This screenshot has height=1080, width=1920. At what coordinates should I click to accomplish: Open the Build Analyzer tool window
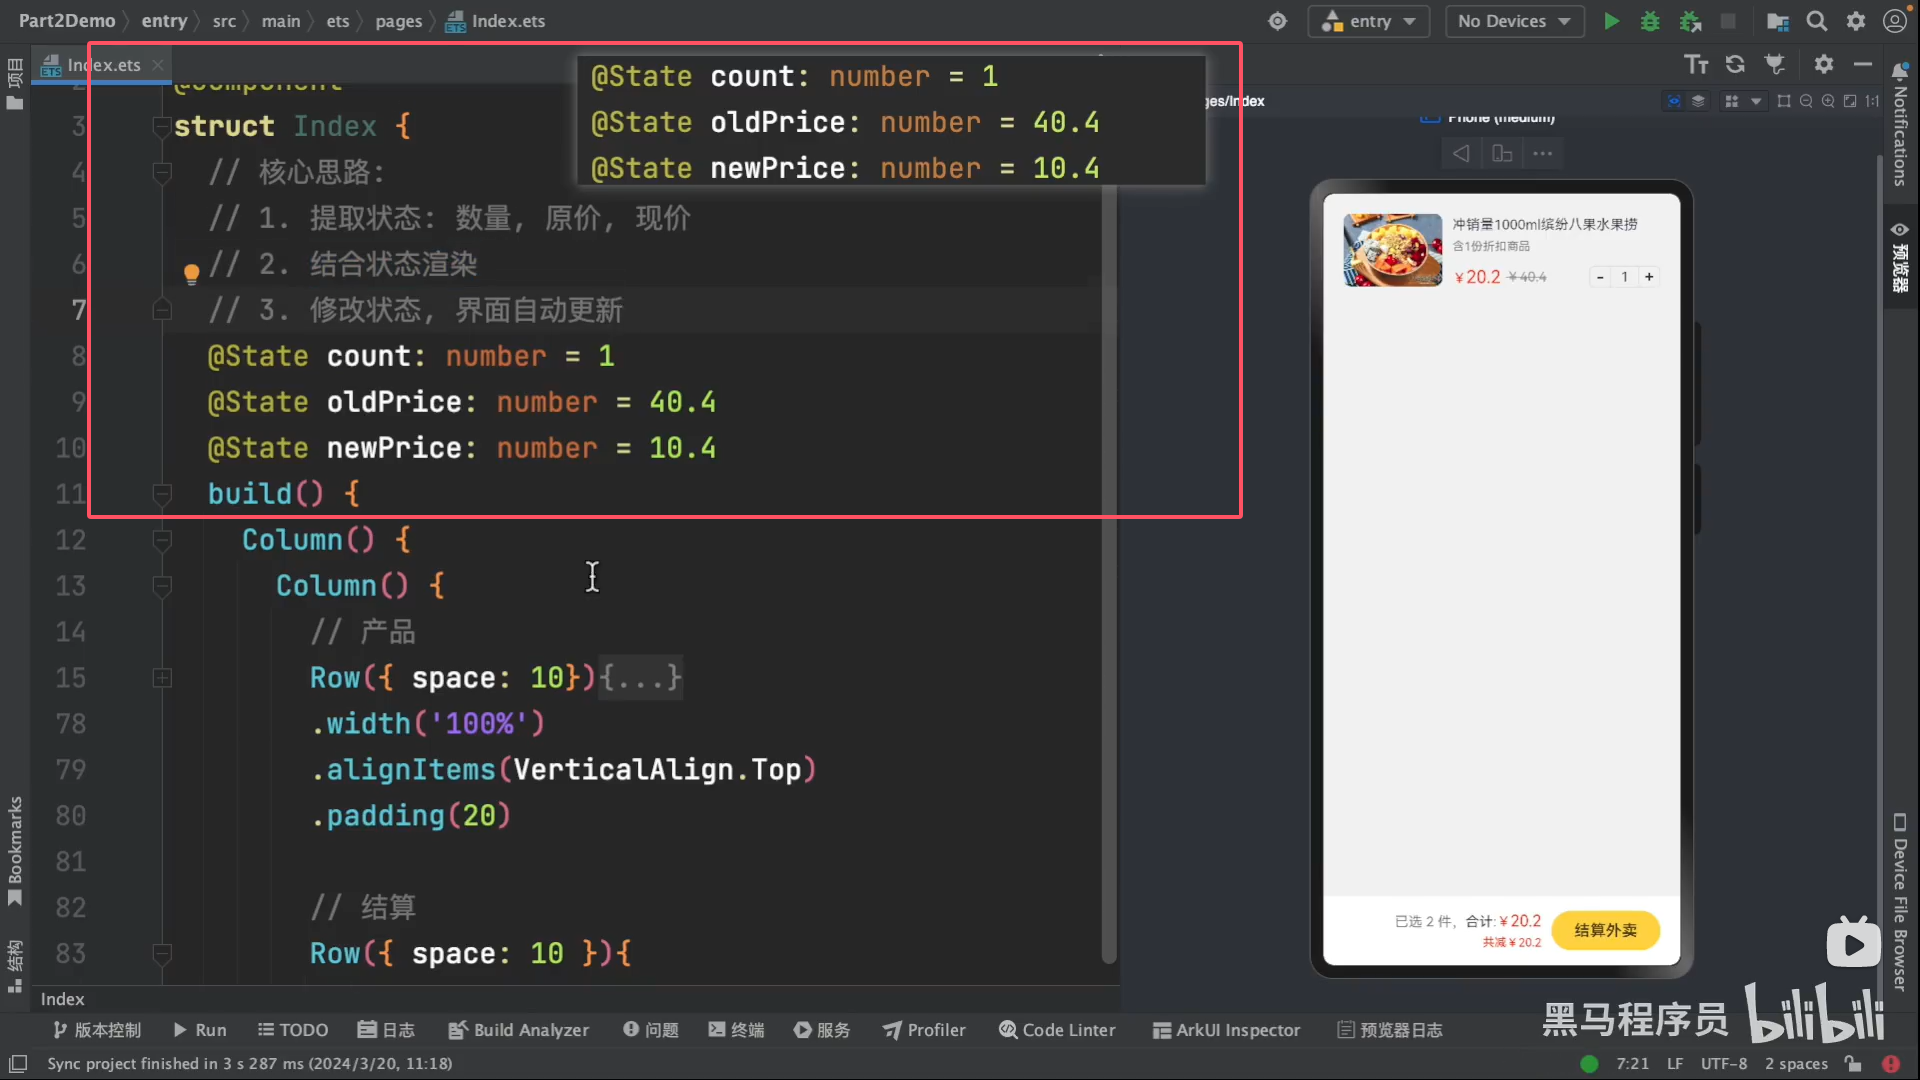(519, 1030)
